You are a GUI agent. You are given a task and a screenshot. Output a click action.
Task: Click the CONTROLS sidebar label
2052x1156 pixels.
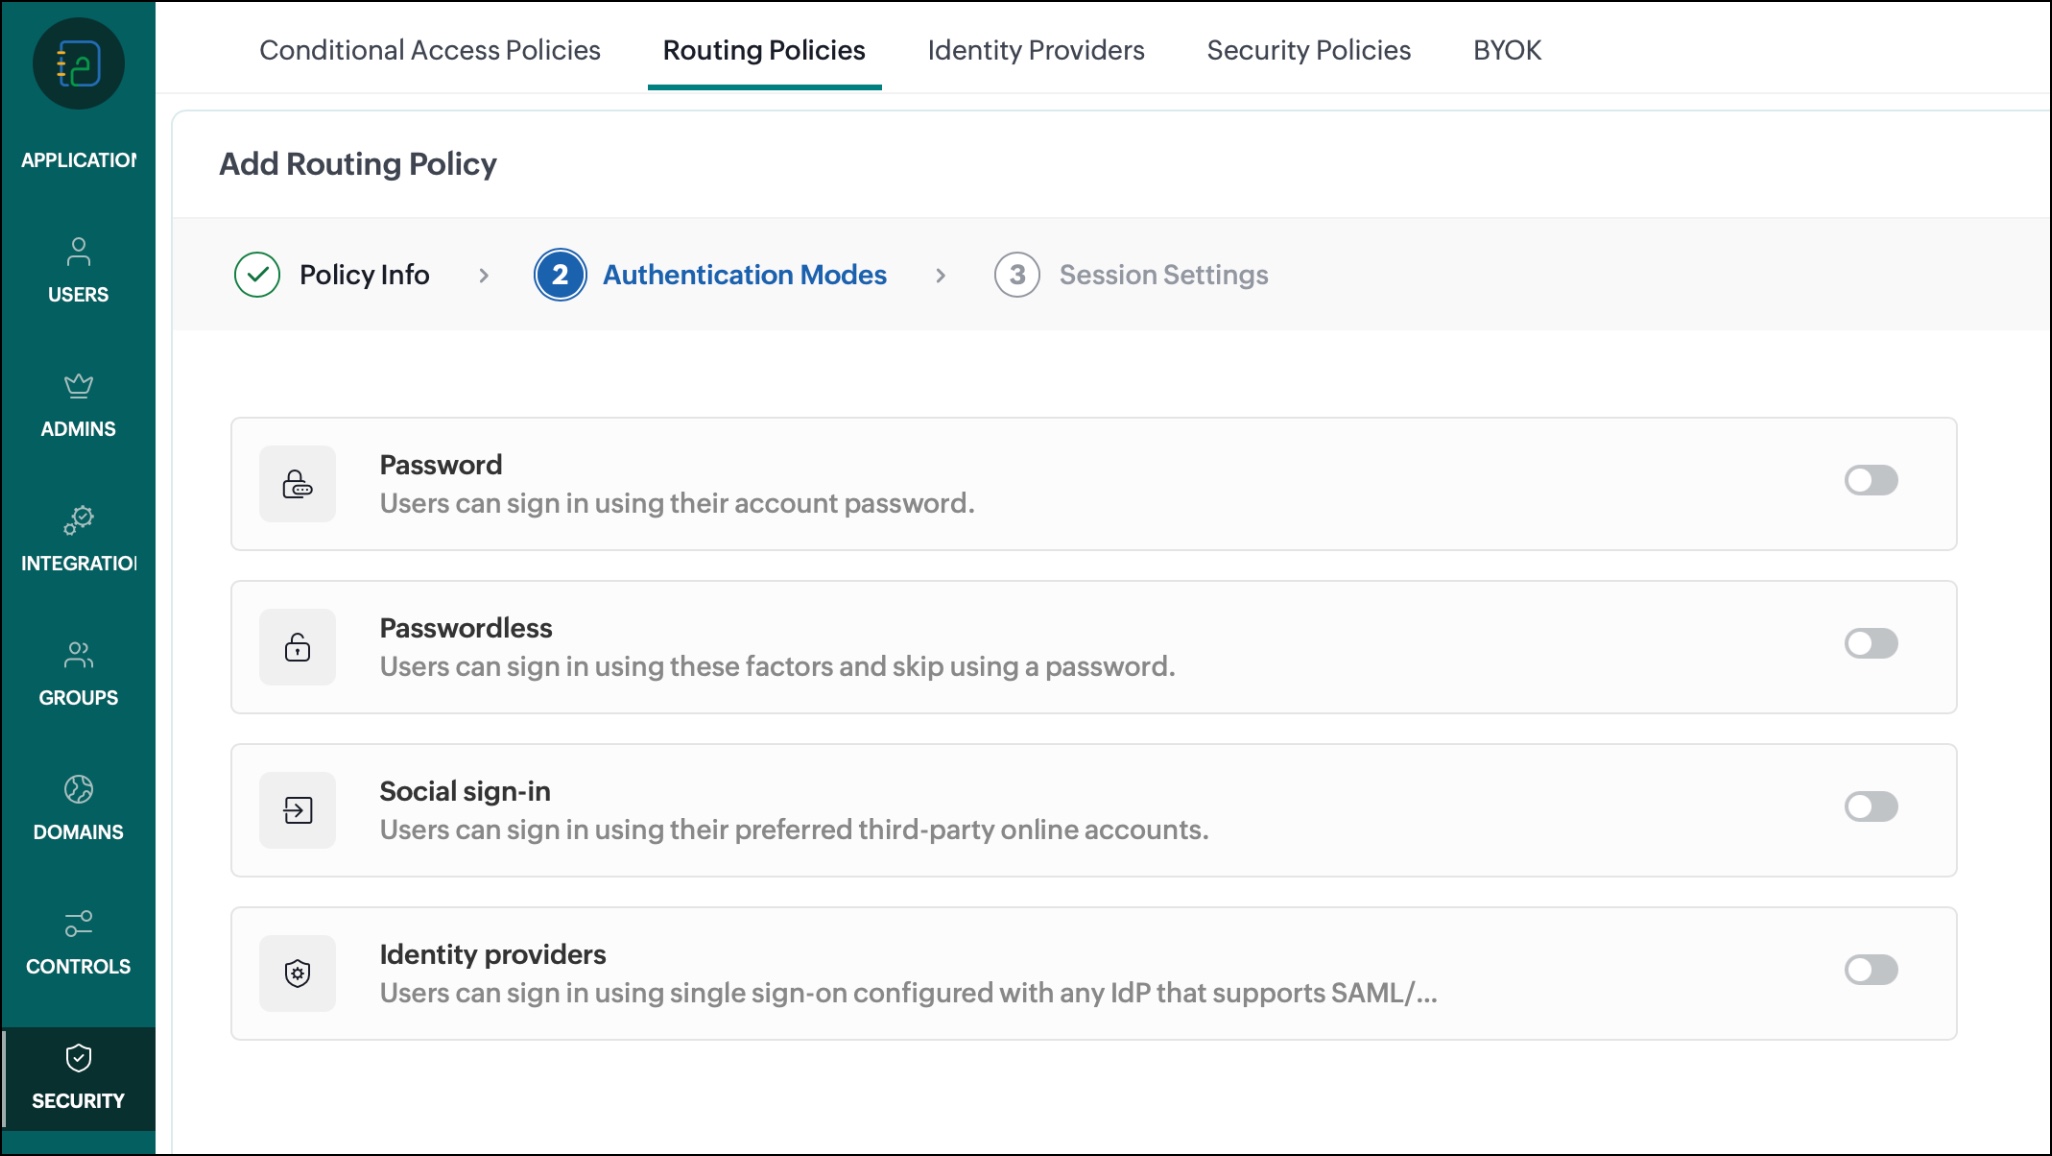tap(78, 967)
